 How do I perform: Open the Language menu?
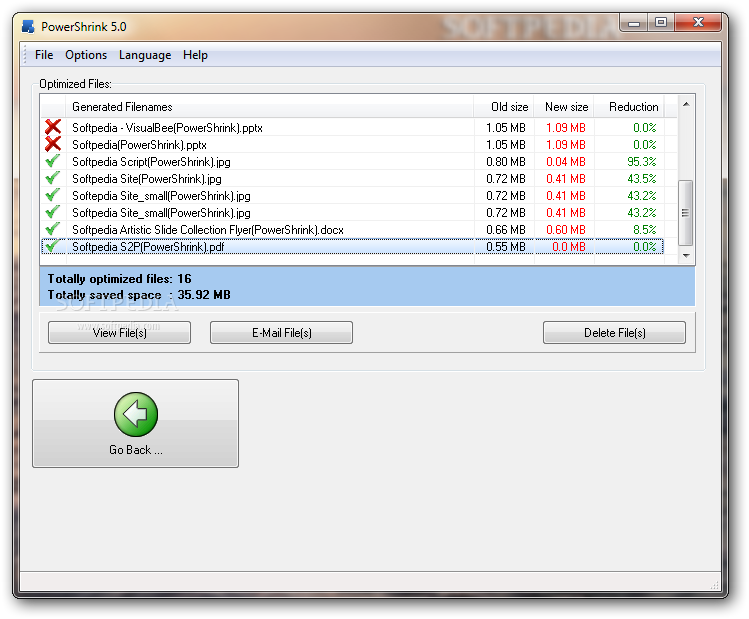click(145, 55)
